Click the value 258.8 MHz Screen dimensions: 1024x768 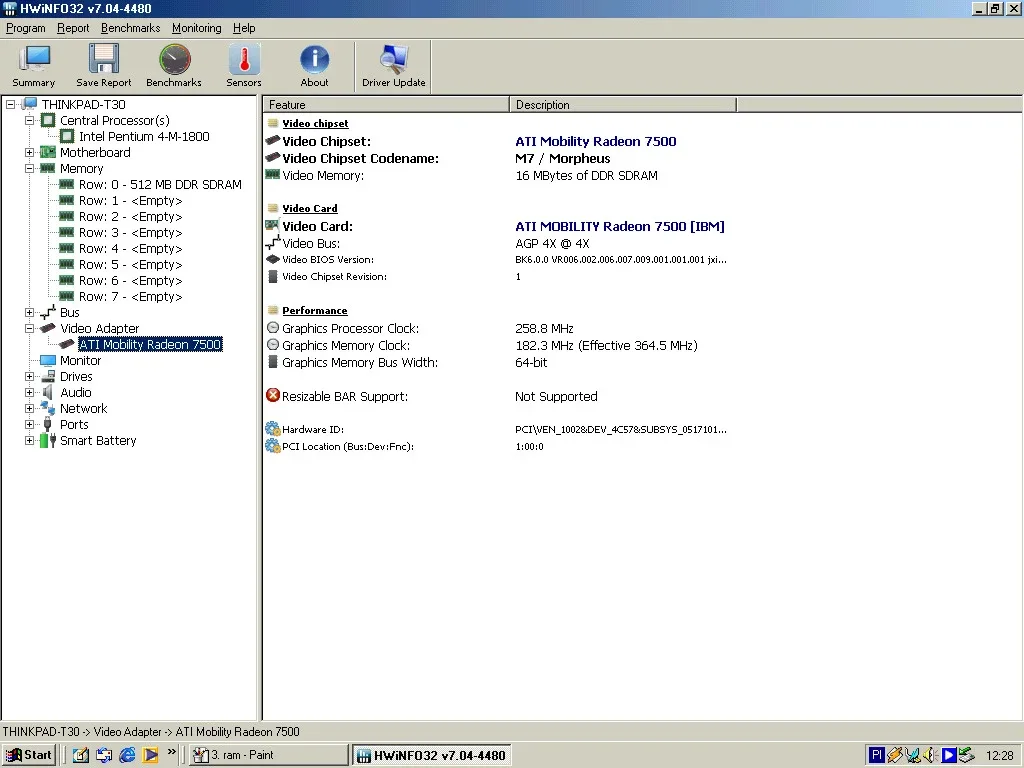[544, 328]
